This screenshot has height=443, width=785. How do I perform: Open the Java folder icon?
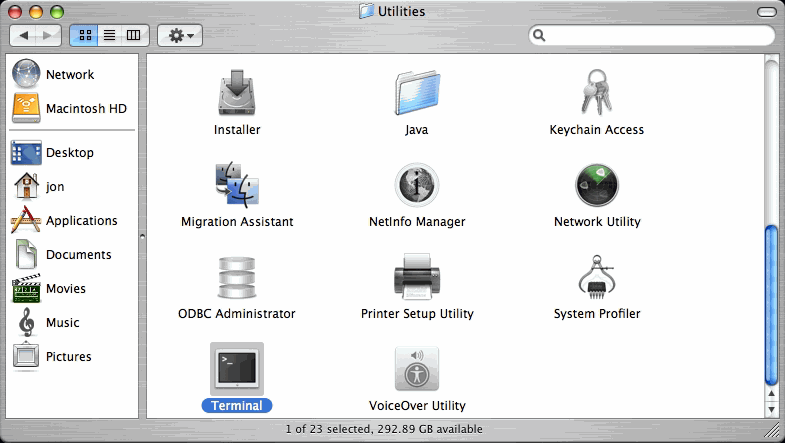click(417, 93)
